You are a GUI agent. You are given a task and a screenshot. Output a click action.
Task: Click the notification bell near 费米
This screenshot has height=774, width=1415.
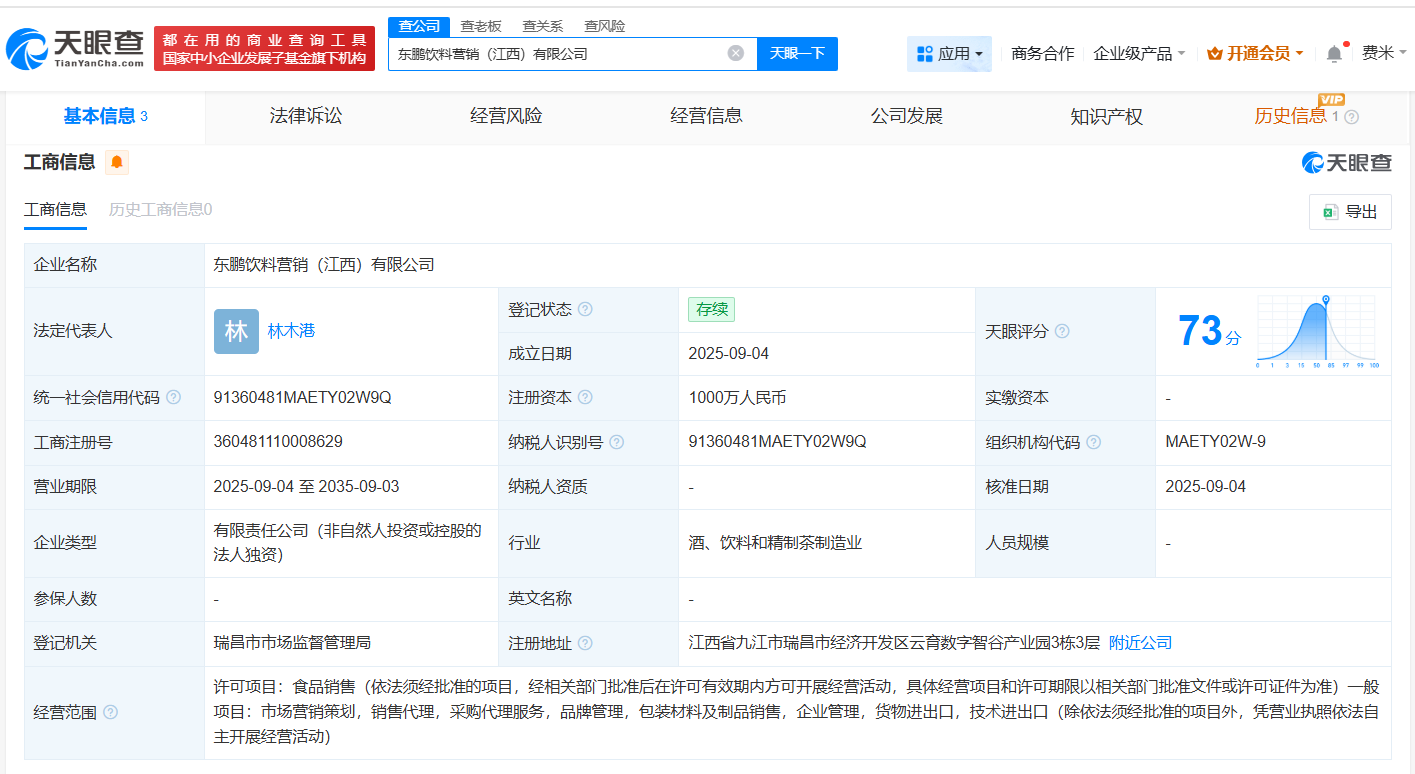(1334, 53)
